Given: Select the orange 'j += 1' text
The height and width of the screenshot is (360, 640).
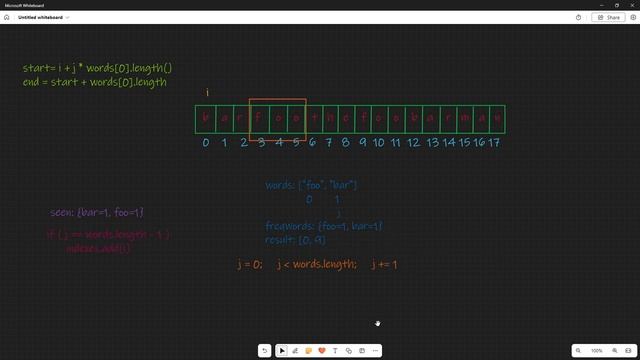Looking at the screenshot, I should pos(384,264).
